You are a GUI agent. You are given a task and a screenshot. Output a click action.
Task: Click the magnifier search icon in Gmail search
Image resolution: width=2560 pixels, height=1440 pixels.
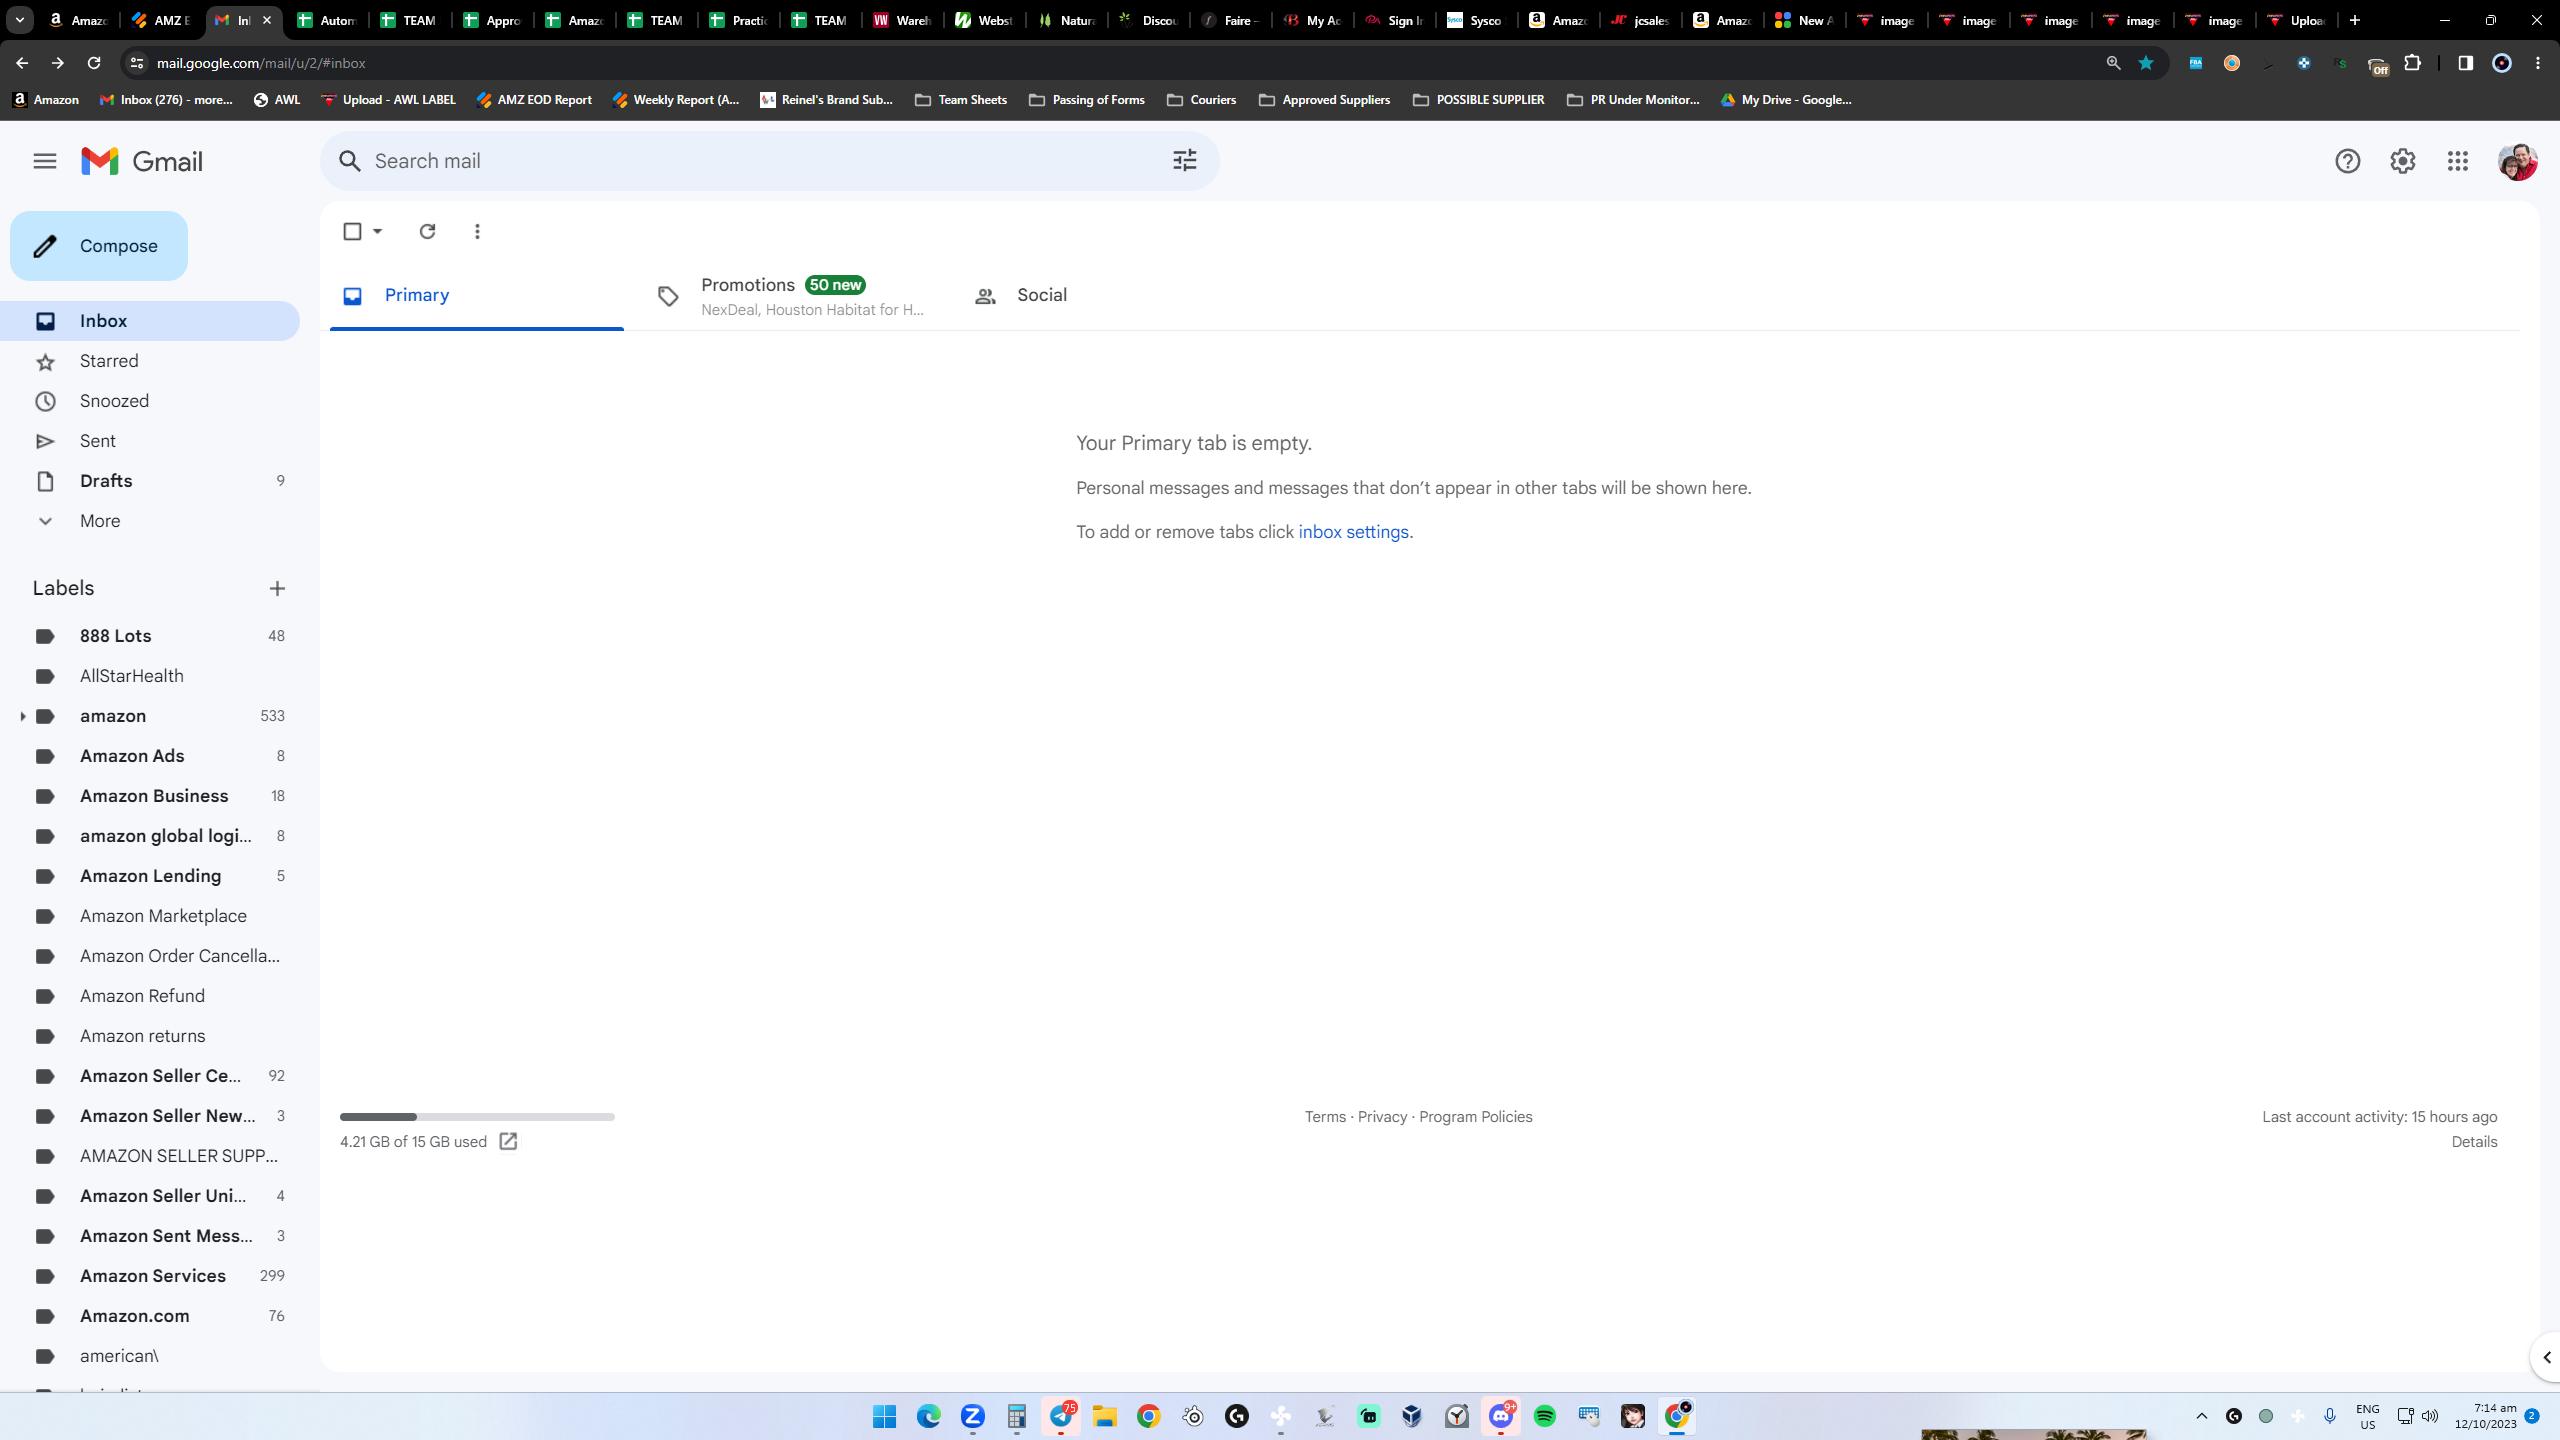(349, 161)
